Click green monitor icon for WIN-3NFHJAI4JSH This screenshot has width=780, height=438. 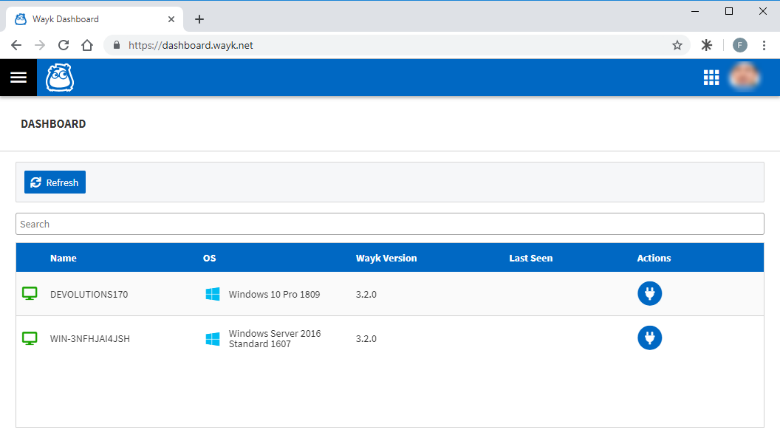point(30,338)
